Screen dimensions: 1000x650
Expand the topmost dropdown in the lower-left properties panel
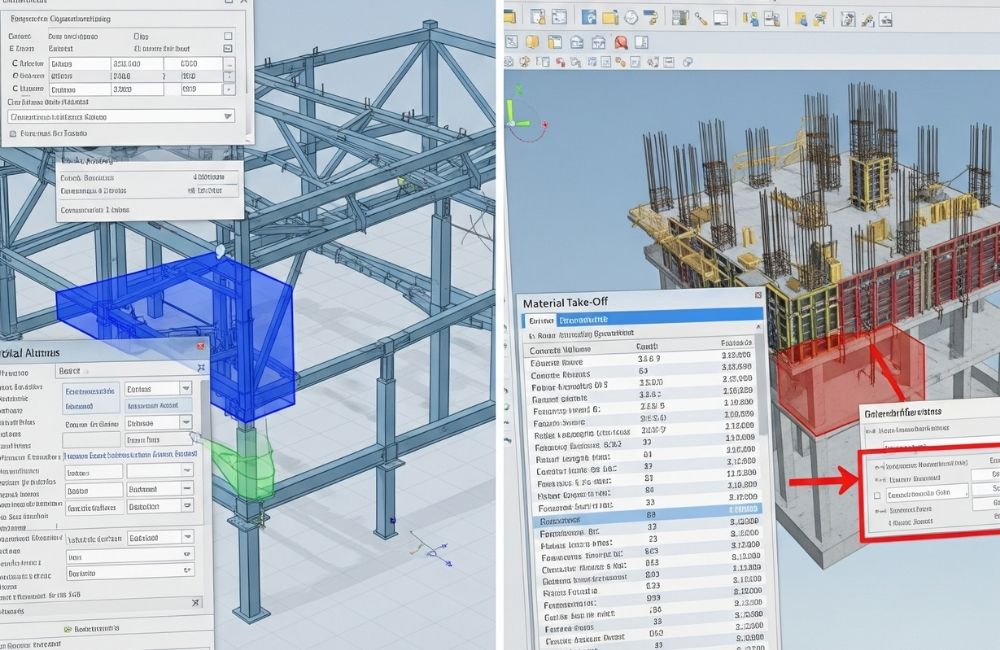click(x=186, y=388)
